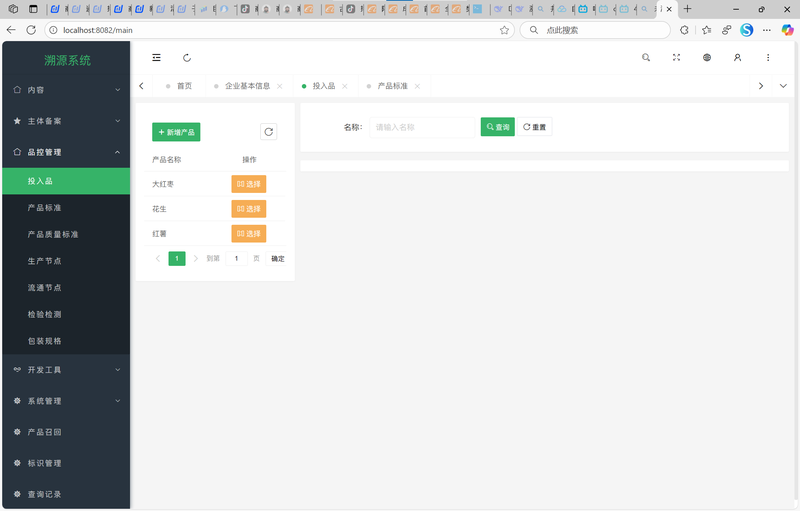The width and height of the screenshot is (800, 511).
Task: Open the search magnifier icon in the header
Action: tap(646, 58)
